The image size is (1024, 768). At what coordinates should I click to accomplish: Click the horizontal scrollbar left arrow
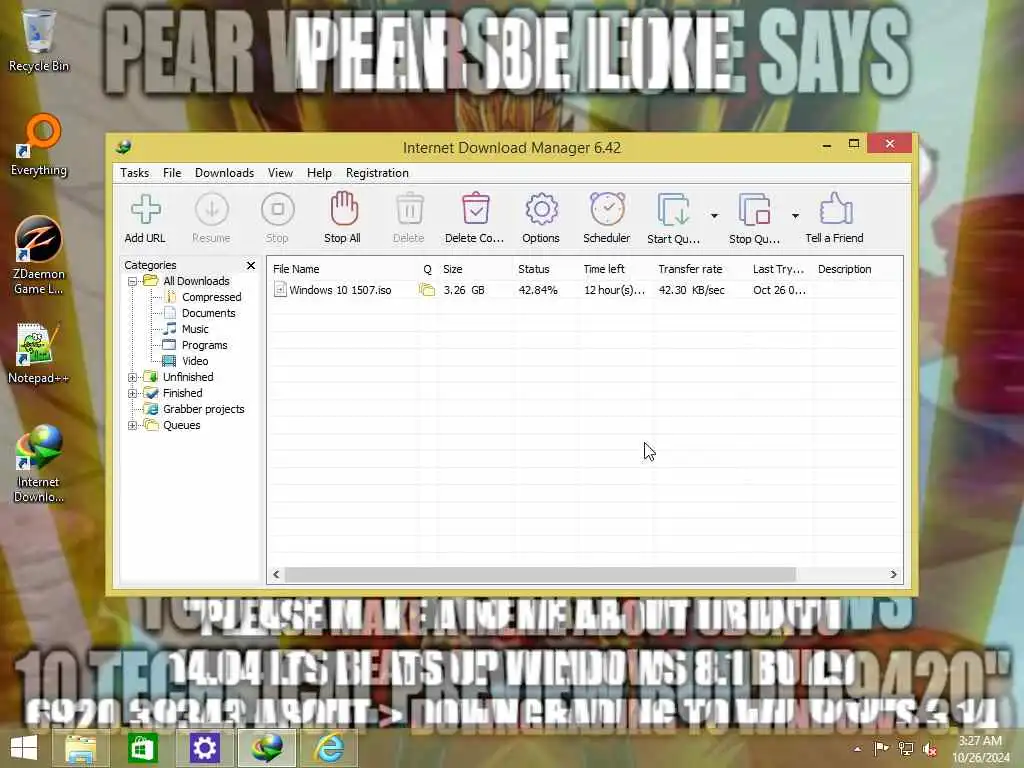(276, 575)
